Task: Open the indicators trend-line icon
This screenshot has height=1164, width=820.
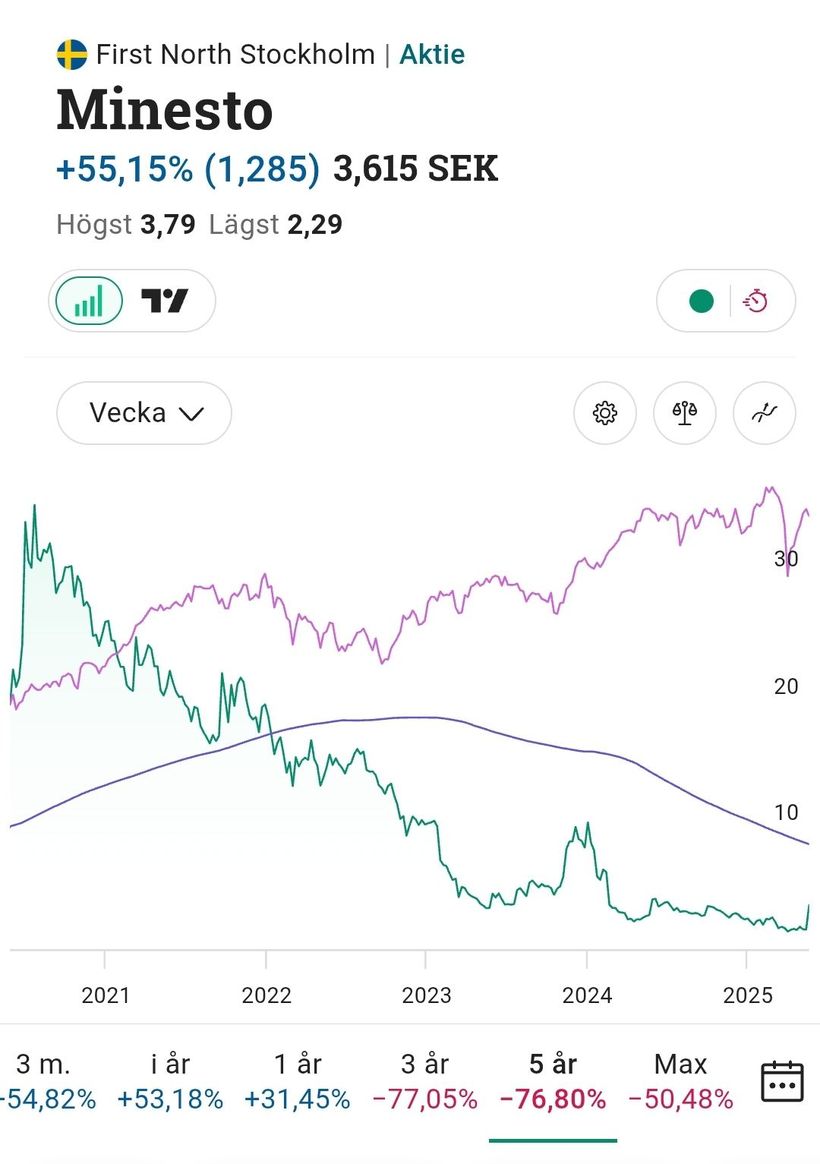Action: (x=765, y=412)
